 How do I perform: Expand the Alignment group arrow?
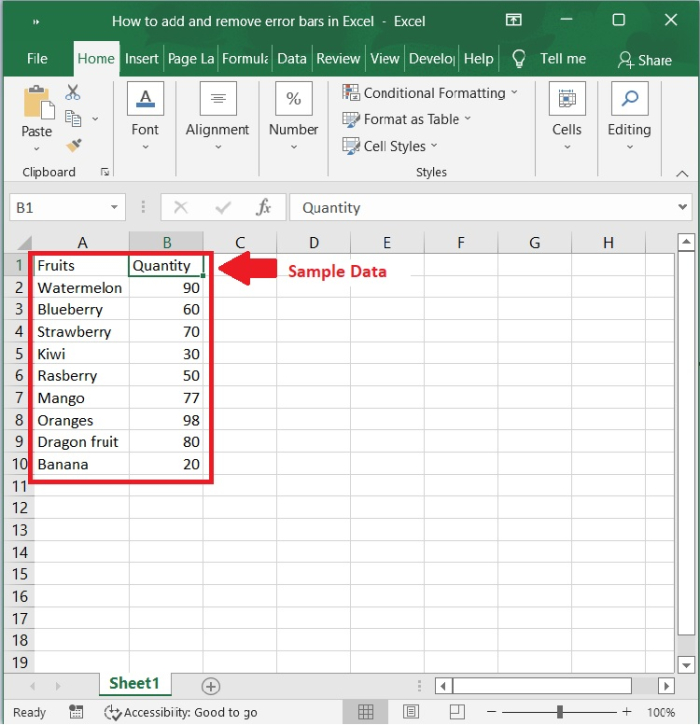tap(218, 147)
